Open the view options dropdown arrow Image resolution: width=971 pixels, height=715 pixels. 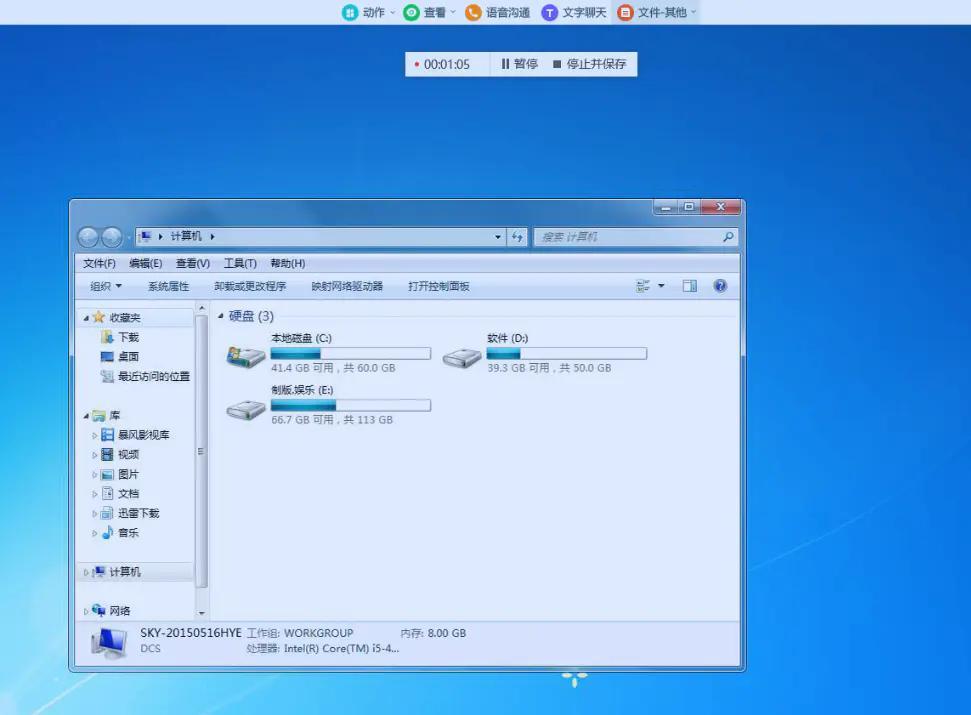(661, 286)
